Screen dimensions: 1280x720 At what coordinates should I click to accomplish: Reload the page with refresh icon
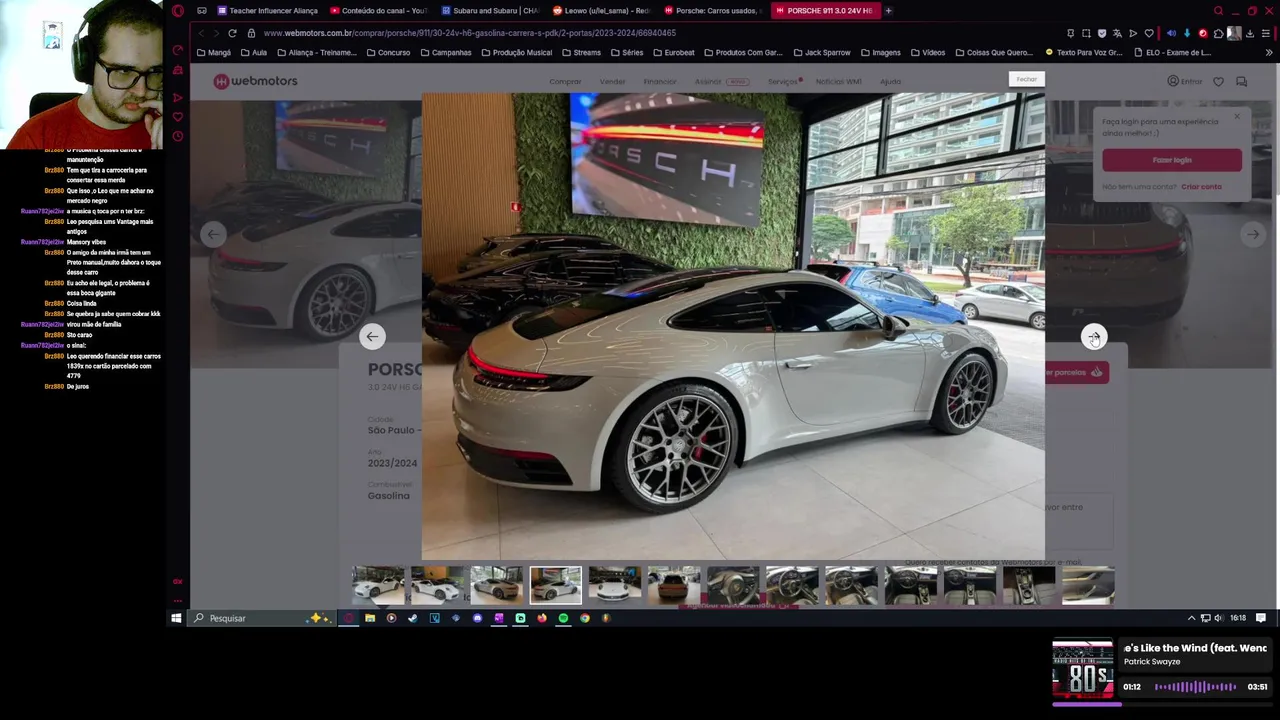click(232, 33)
